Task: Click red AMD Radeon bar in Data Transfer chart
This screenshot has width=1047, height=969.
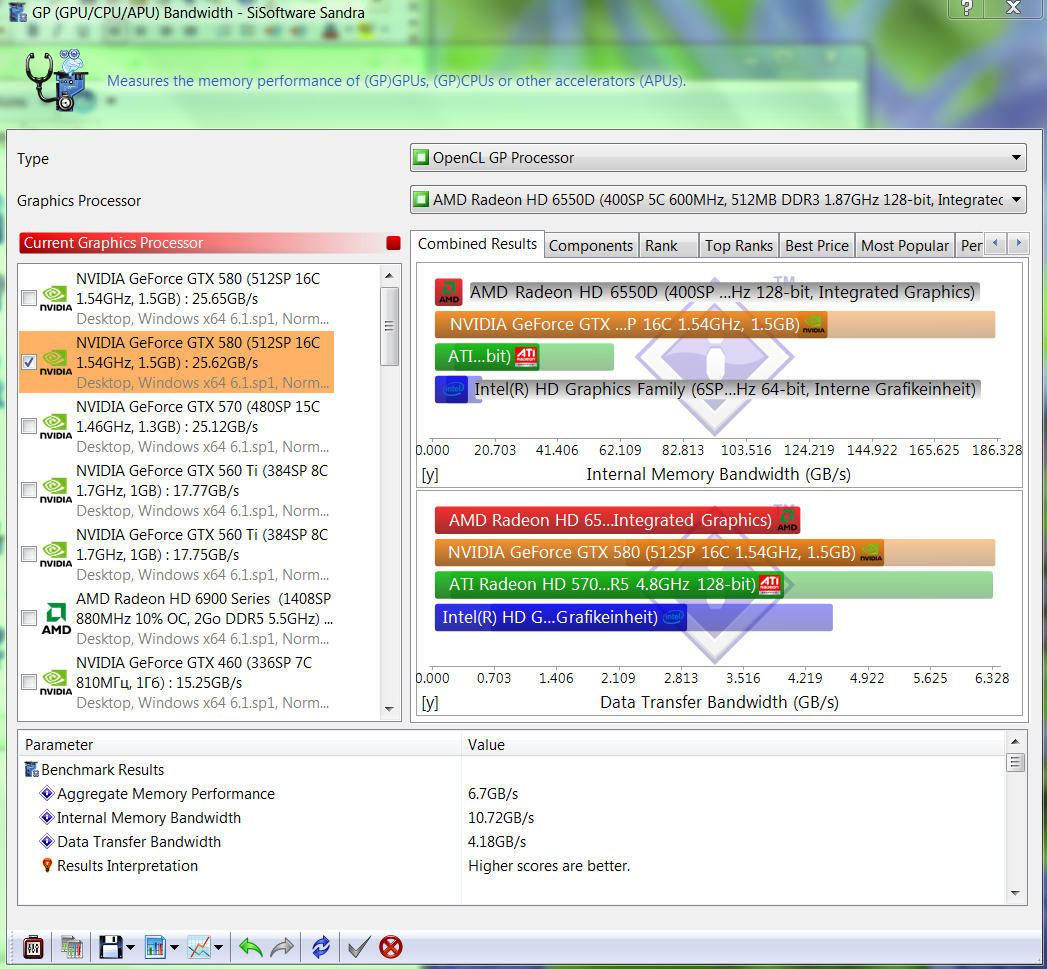Action: (617, 520)
